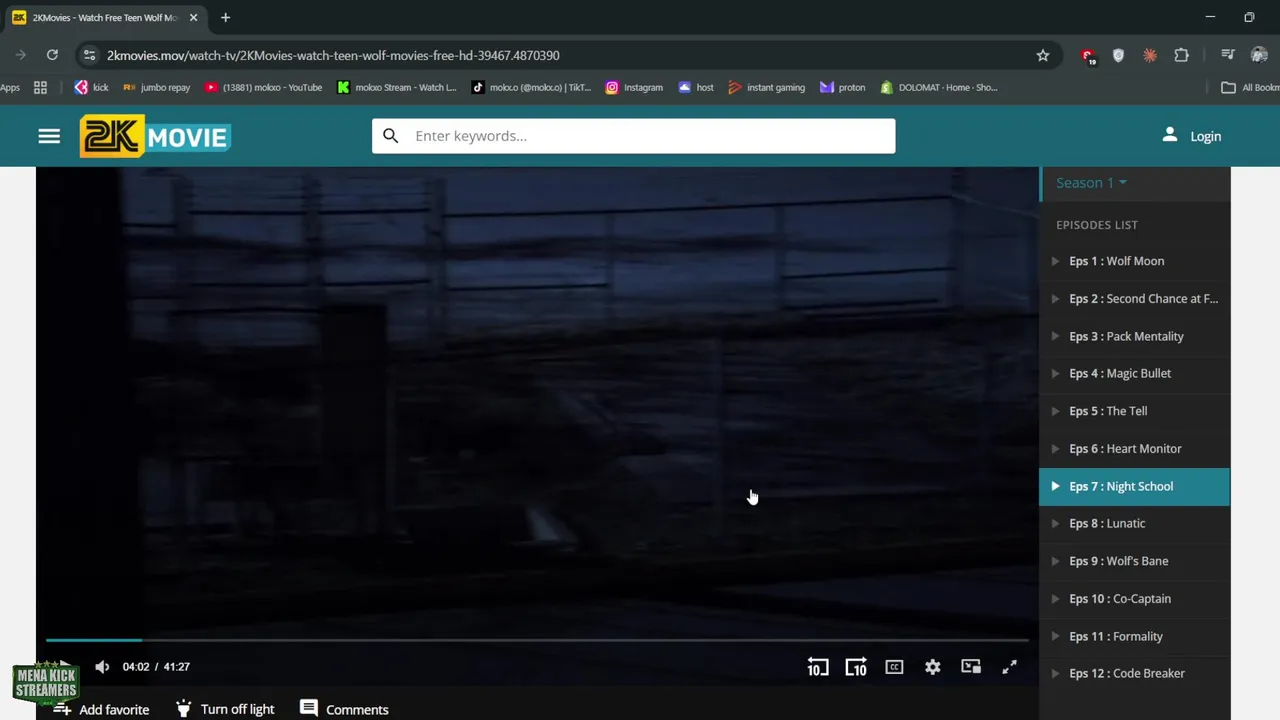Image resolution: width=1280 pixels, height=720 pixels.
Task: Select the current Eps 7 : Night School
Action: (x=1135, y=486)
